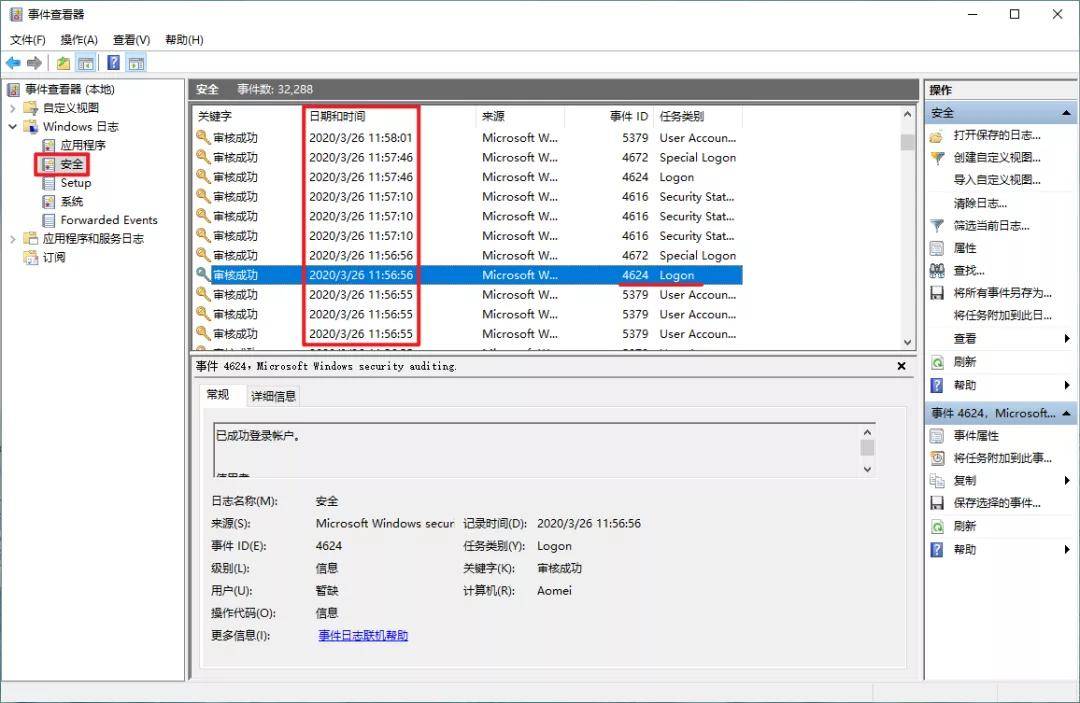Collapse the 安全 actions section header
The height and width of the screenshot is (703, 1080).
coord(1066,113)
